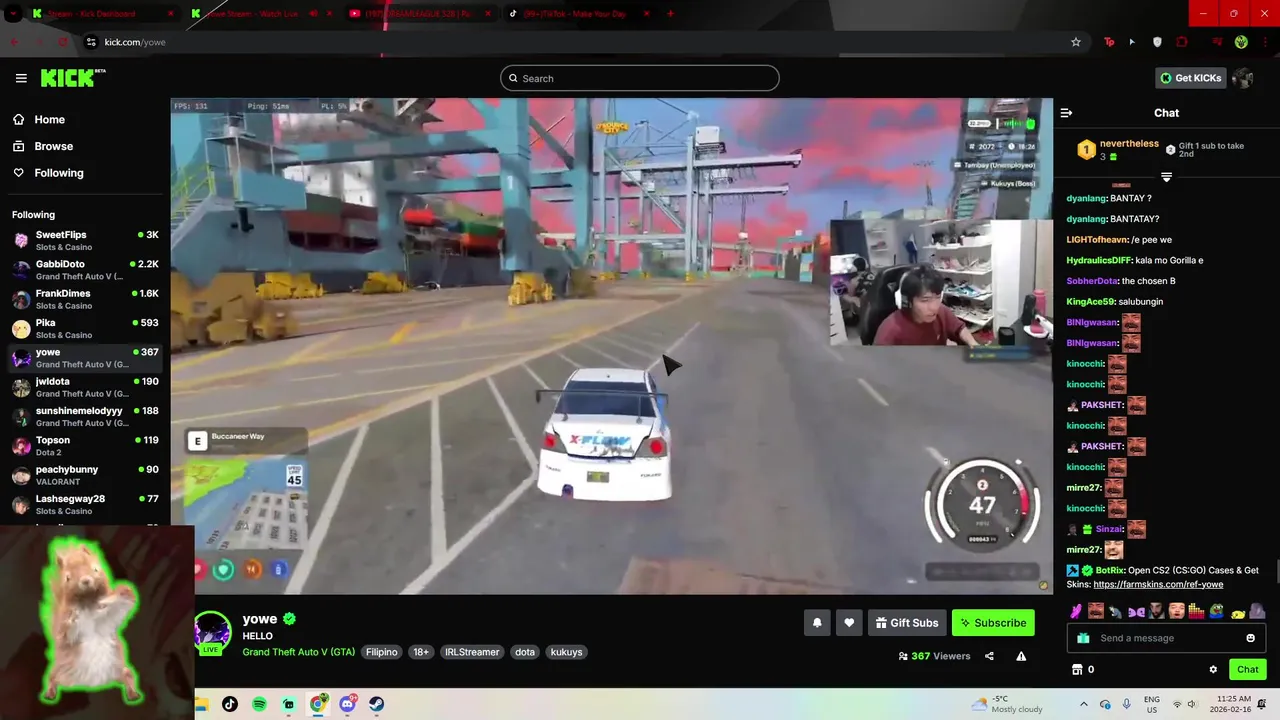The height and width of the screenshot is (720, 1280).
Task: Open Spotify from the taskbar
Action: coord(259,704)
